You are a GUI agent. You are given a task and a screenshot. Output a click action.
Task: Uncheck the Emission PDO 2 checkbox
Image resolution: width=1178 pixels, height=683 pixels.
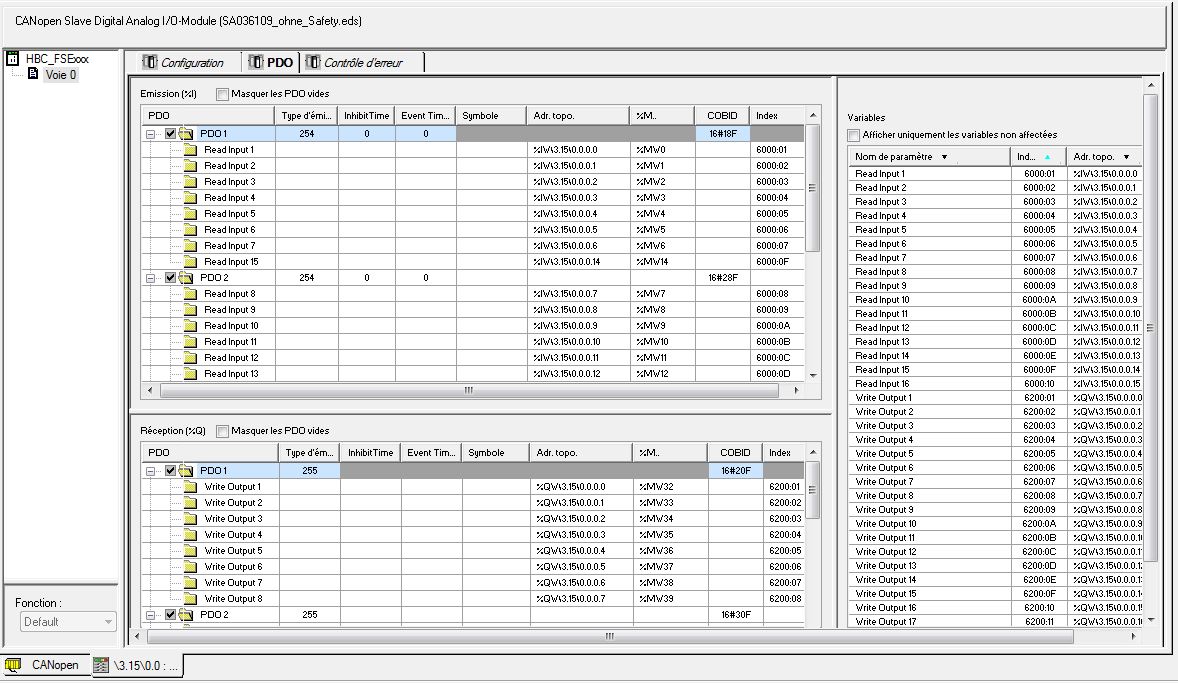(170, 278)
